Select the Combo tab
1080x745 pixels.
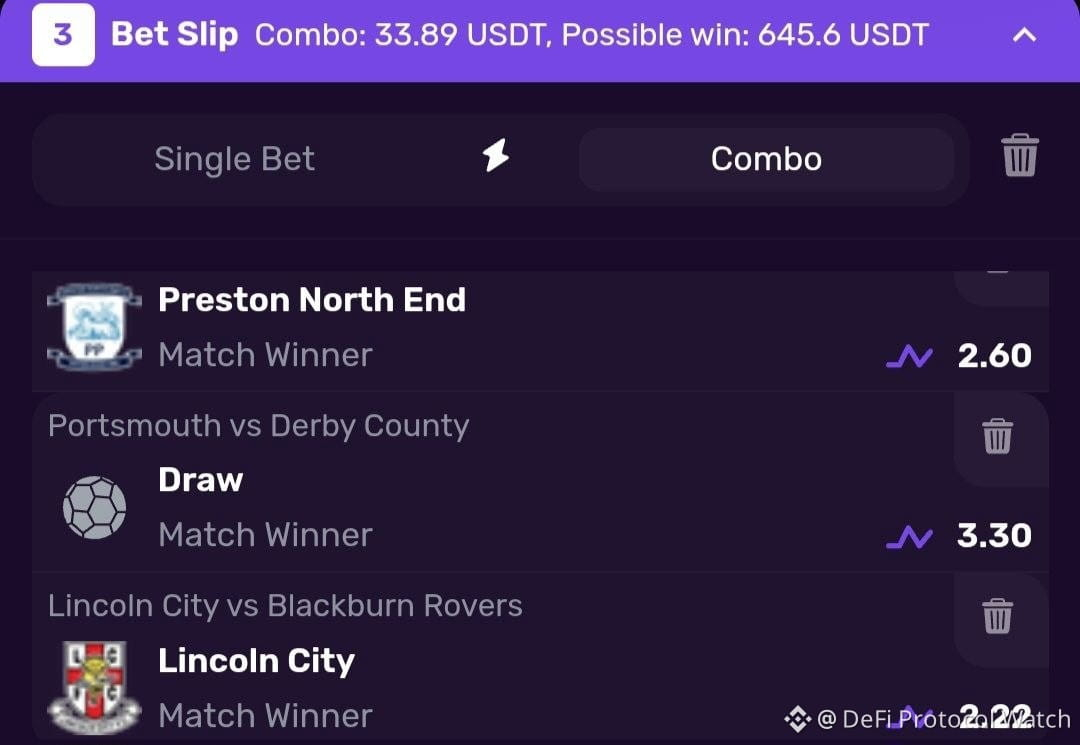click(x=766, y=159)
